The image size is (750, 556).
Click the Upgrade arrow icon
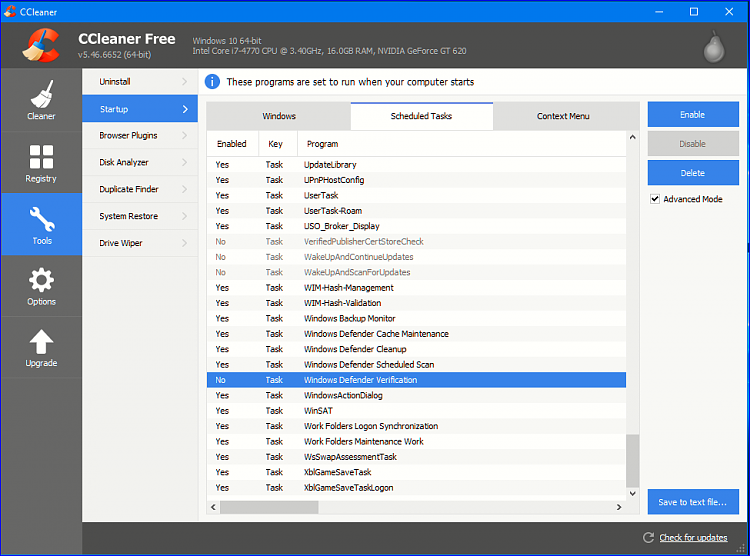[41, 342]
